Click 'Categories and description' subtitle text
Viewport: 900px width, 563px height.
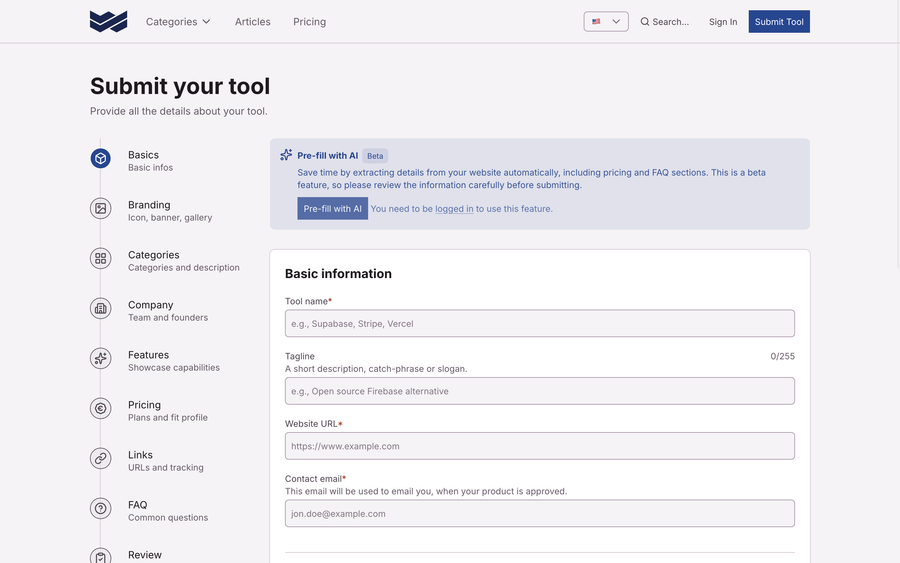click(x=184, y=267)
